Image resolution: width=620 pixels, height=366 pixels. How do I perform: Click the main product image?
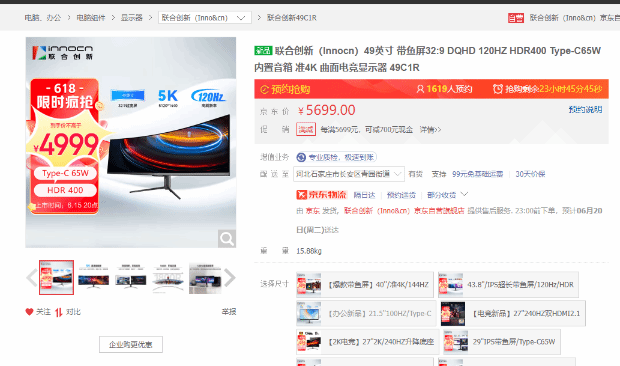pyautogui.click(x=131, y=142)
